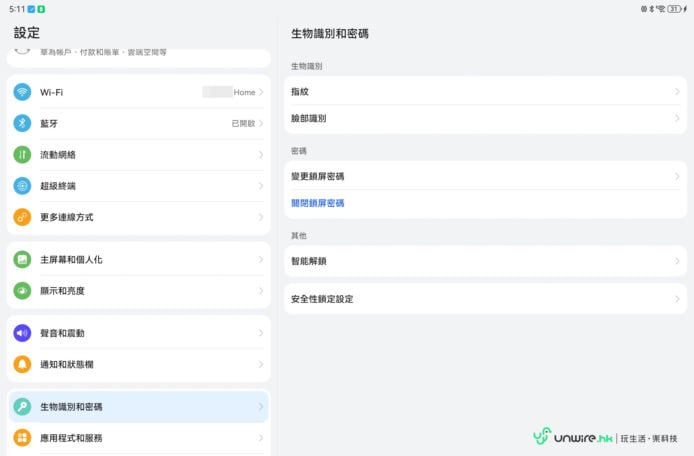Tap the Wi-Fi icon in settings list
The height and width of the screenshot is (456, 694).
point(22,92)
